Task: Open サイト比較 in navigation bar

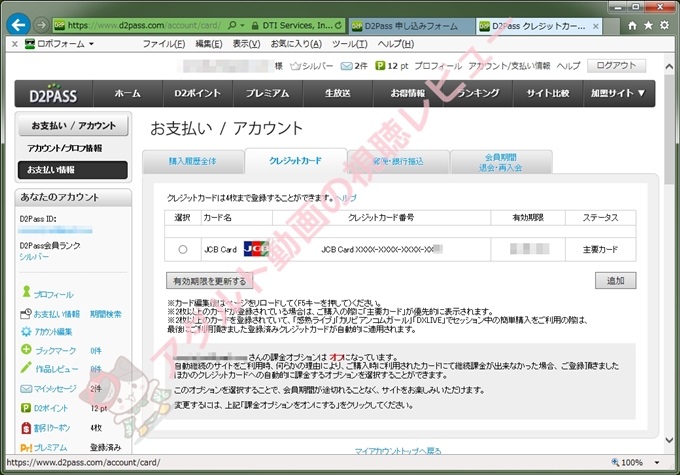Action: click(548, 93)
